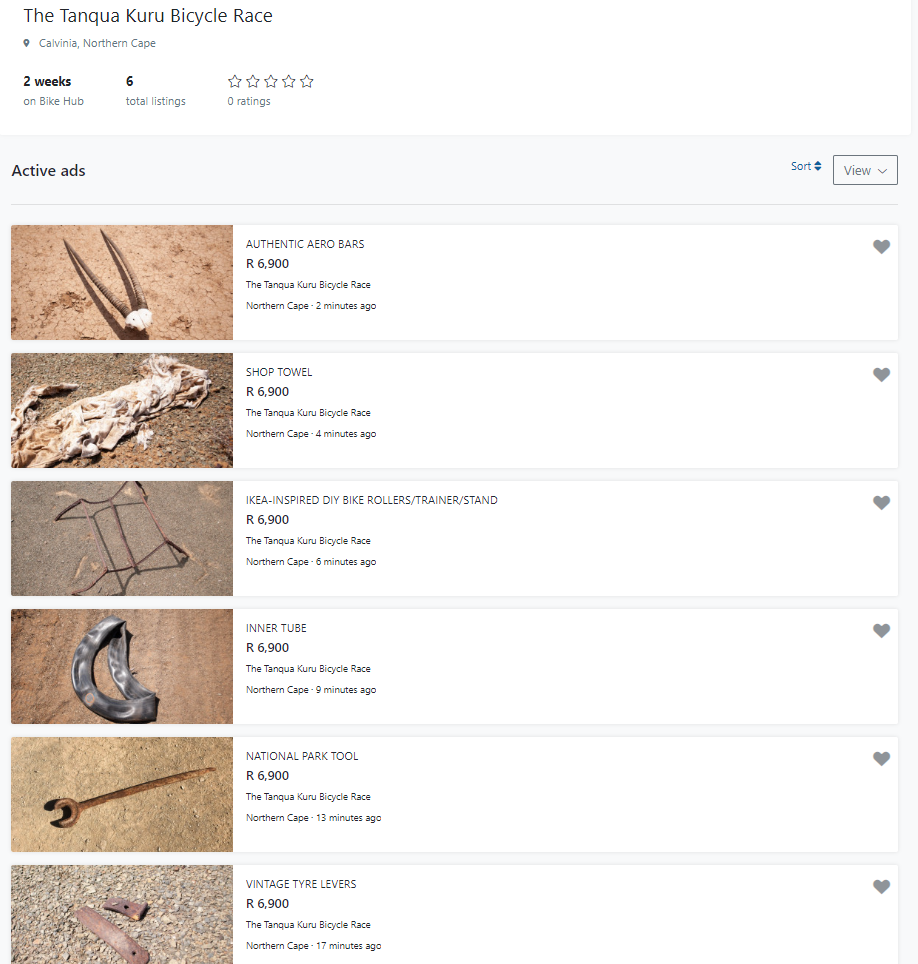This screenshot has width=918, height=964.
Task: Favorite the Shop Towel listing heart
Action: (881, 375)
